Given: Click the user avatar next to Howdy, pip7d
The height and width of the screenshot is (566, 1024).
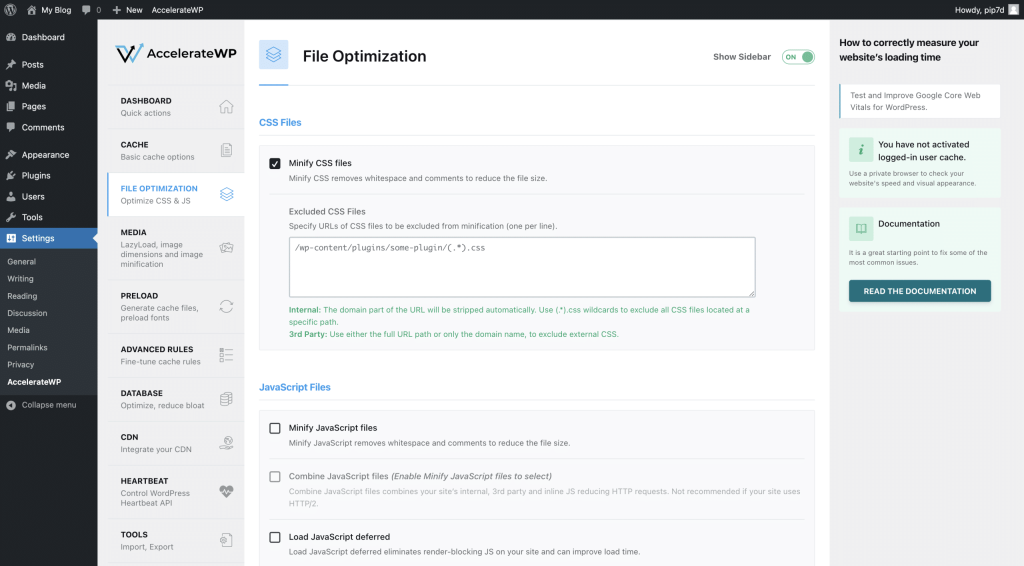Looking at the screenshot, I should tap(1014, 10).
